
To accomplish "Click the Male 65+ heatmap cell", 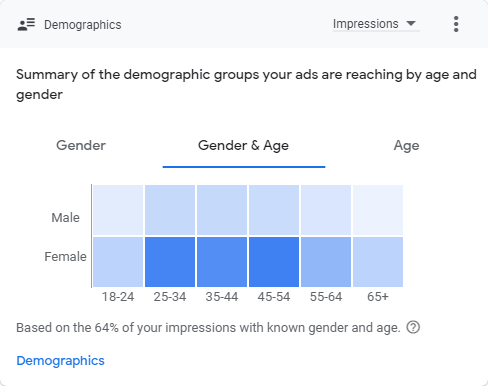I will pyautogui.click(x=378, y=210).
